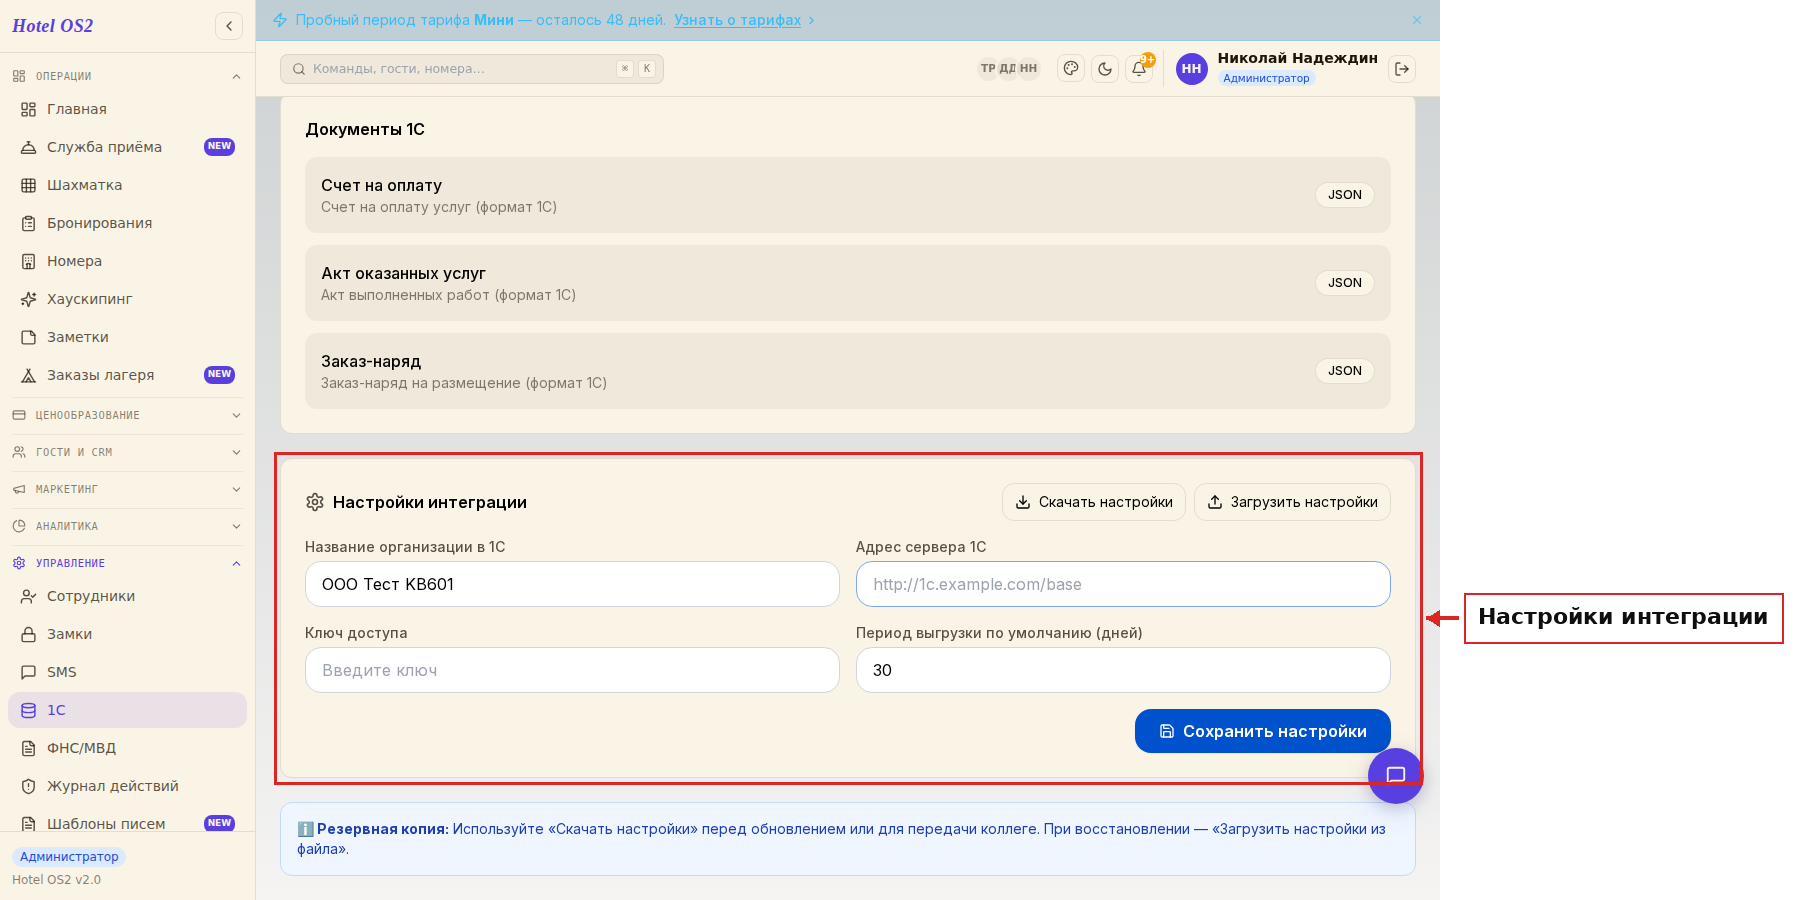Click the Документы 1С heading
Viewport: 1807px width, 900px height.
(x=365, y=129)
